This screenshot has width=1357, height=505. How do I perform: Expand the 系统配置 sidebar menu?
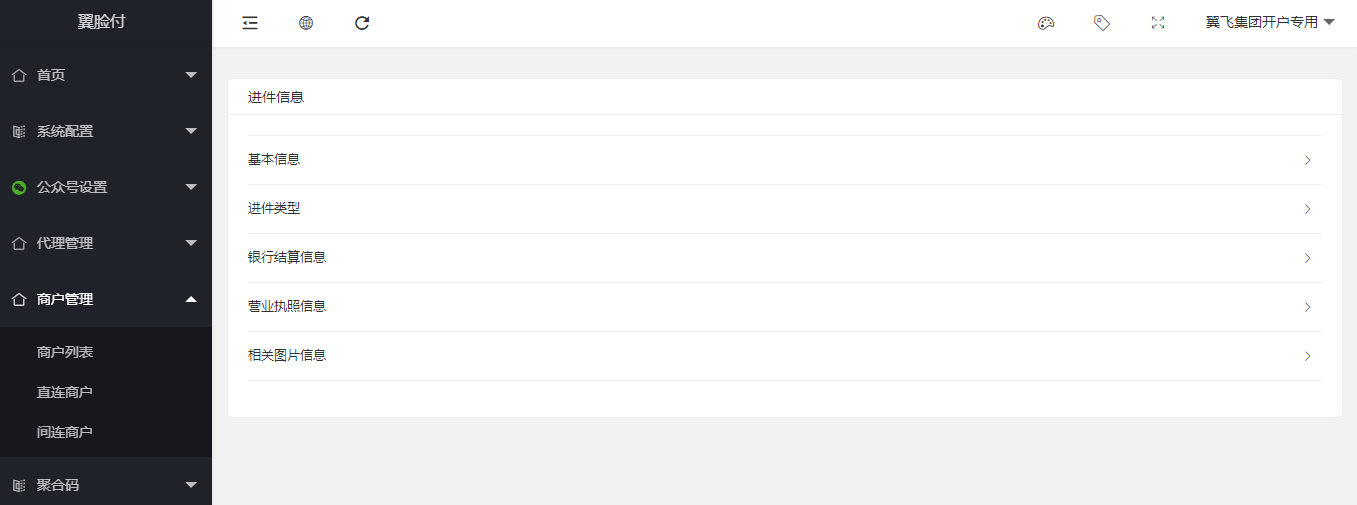pos(106,131)
